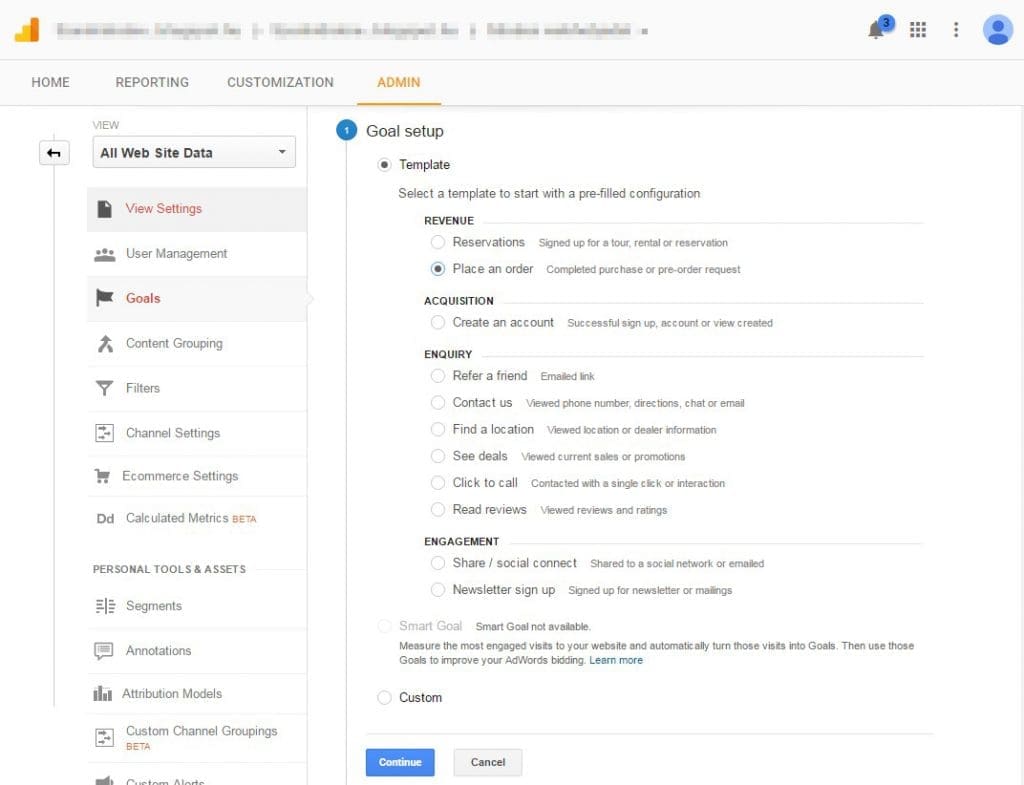This screenshot has height=785, width=1024.
Task: Select the Share / social connect template
Action: point(438,563)
